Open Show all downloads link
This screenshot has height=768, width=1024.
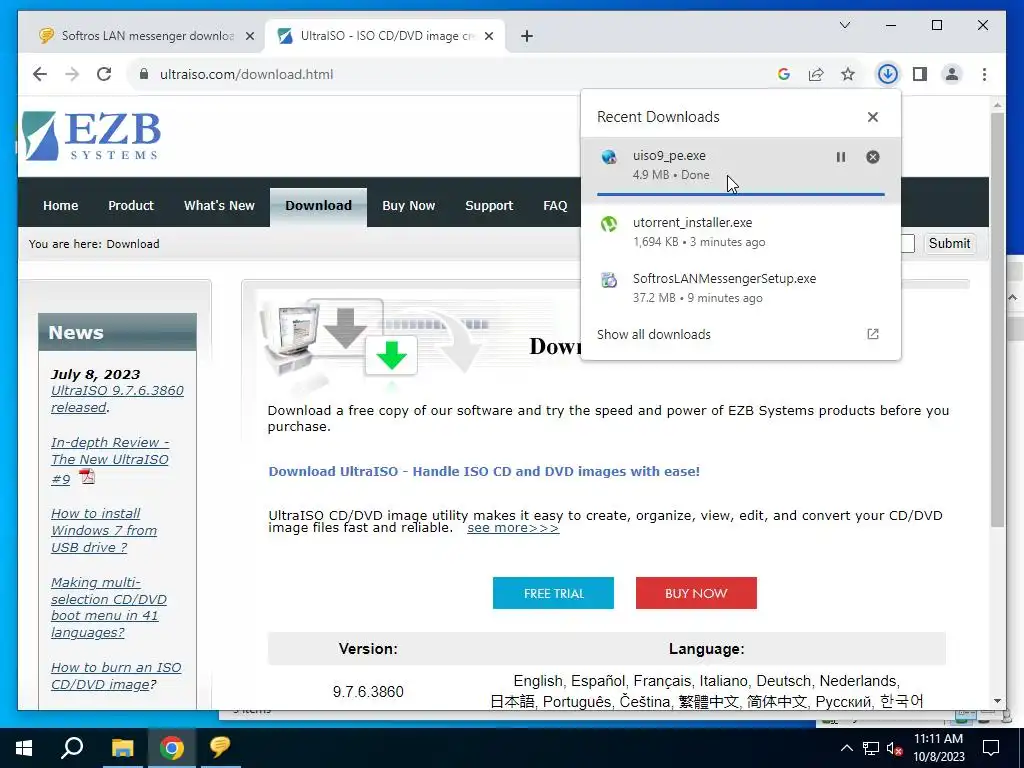coord(654,334)
